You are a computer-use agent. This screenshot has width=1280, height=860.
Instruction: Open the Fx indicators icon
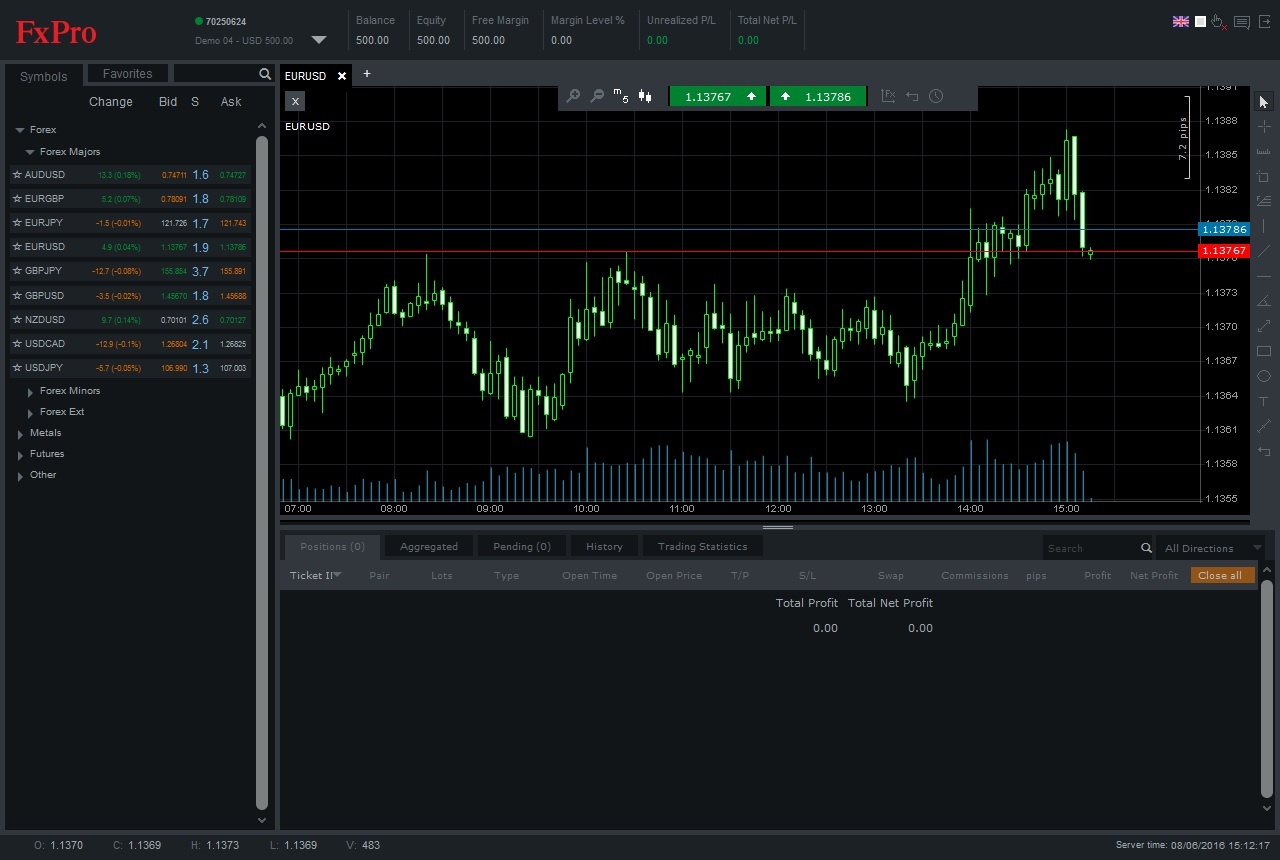888,96
